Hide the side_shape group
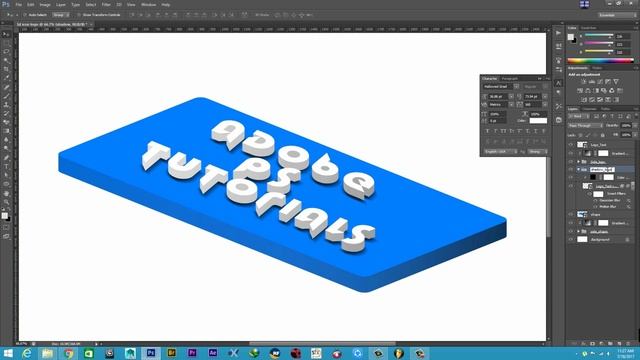Image resolution: width=640 pixels, height=360 pixels. [571, 231]
